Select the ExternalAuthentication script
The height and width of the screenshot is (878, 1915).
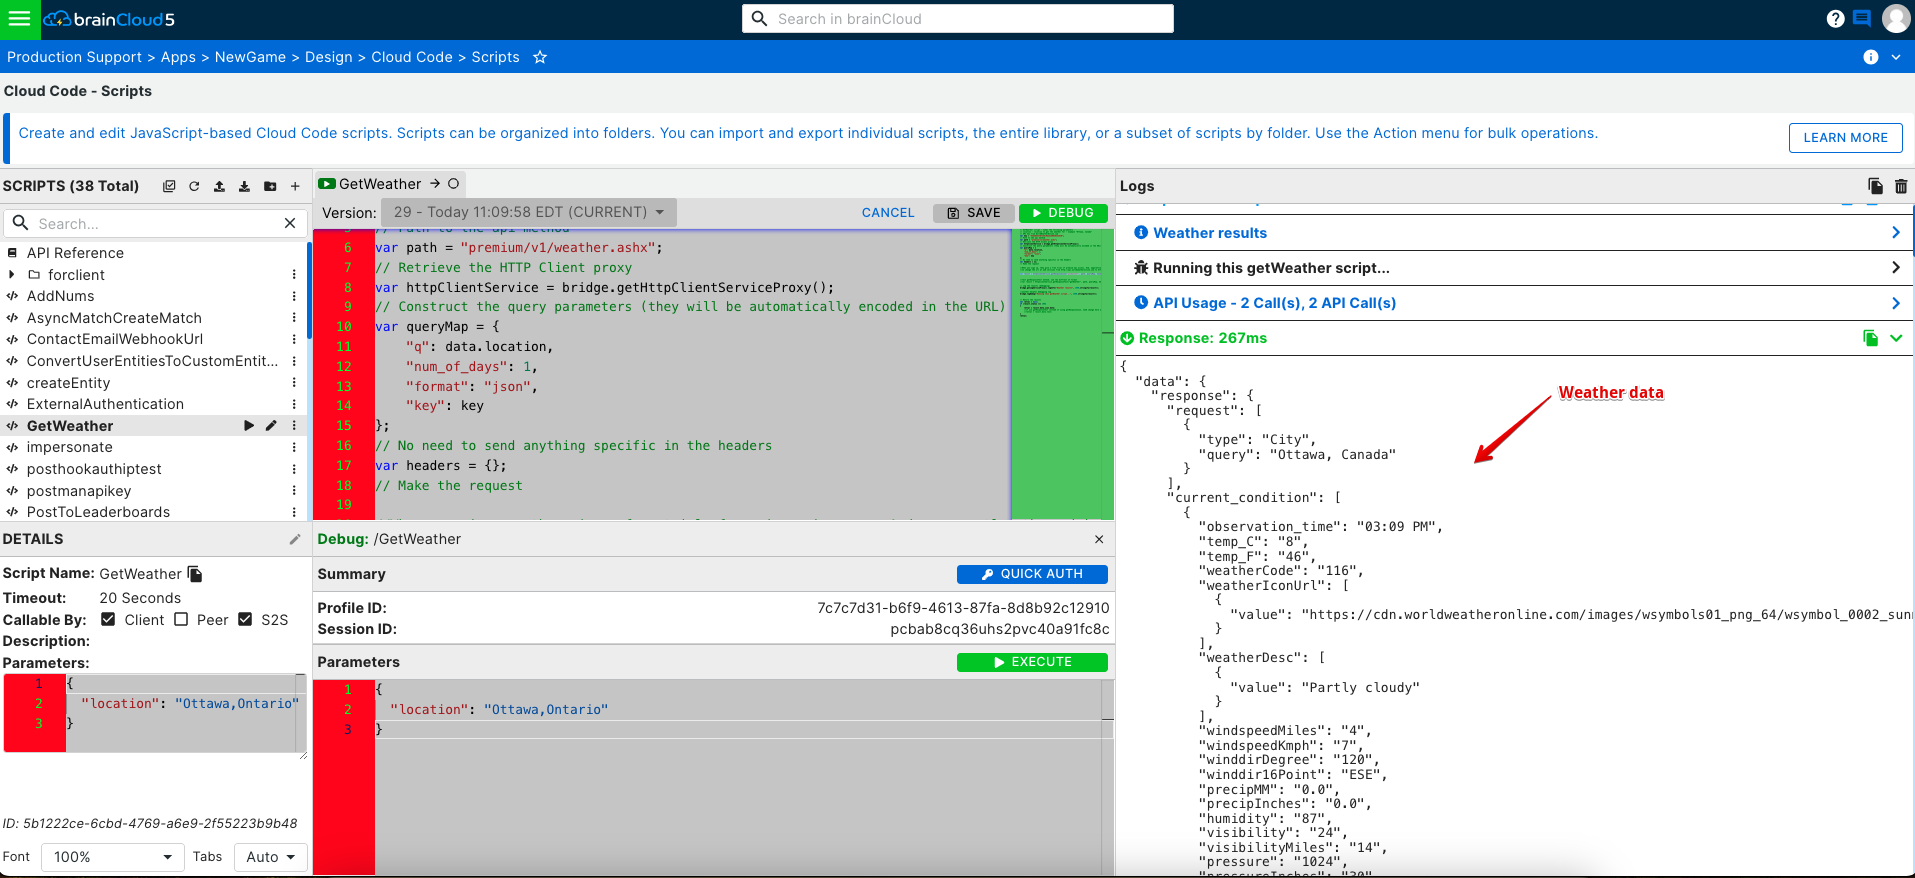pyautogui.click(x=105, y=404)
